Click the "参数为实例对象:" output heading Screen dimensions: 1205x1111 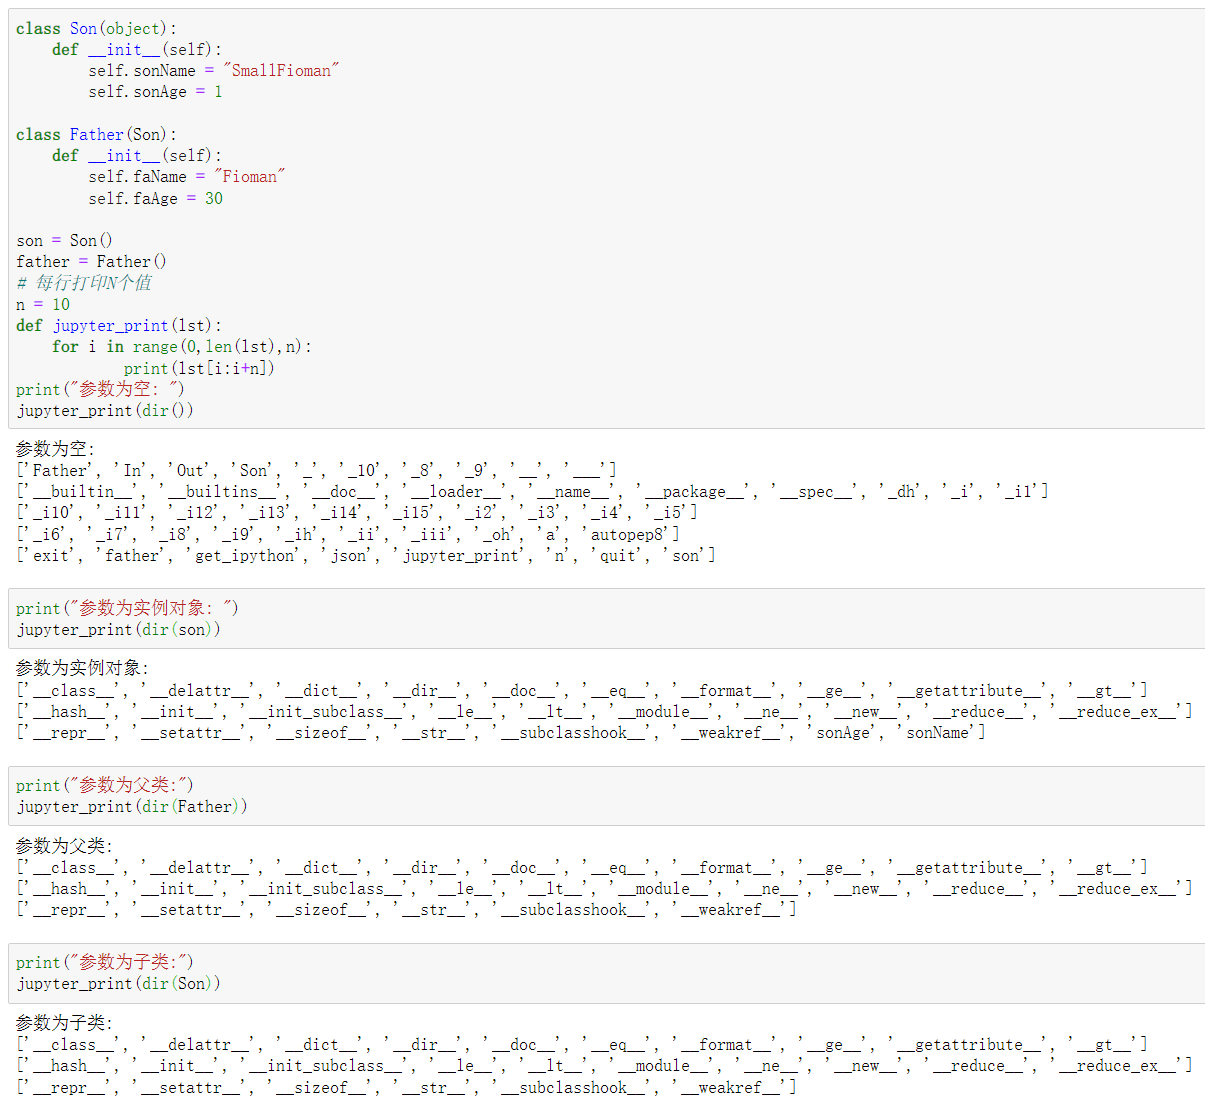coord(82,668)
